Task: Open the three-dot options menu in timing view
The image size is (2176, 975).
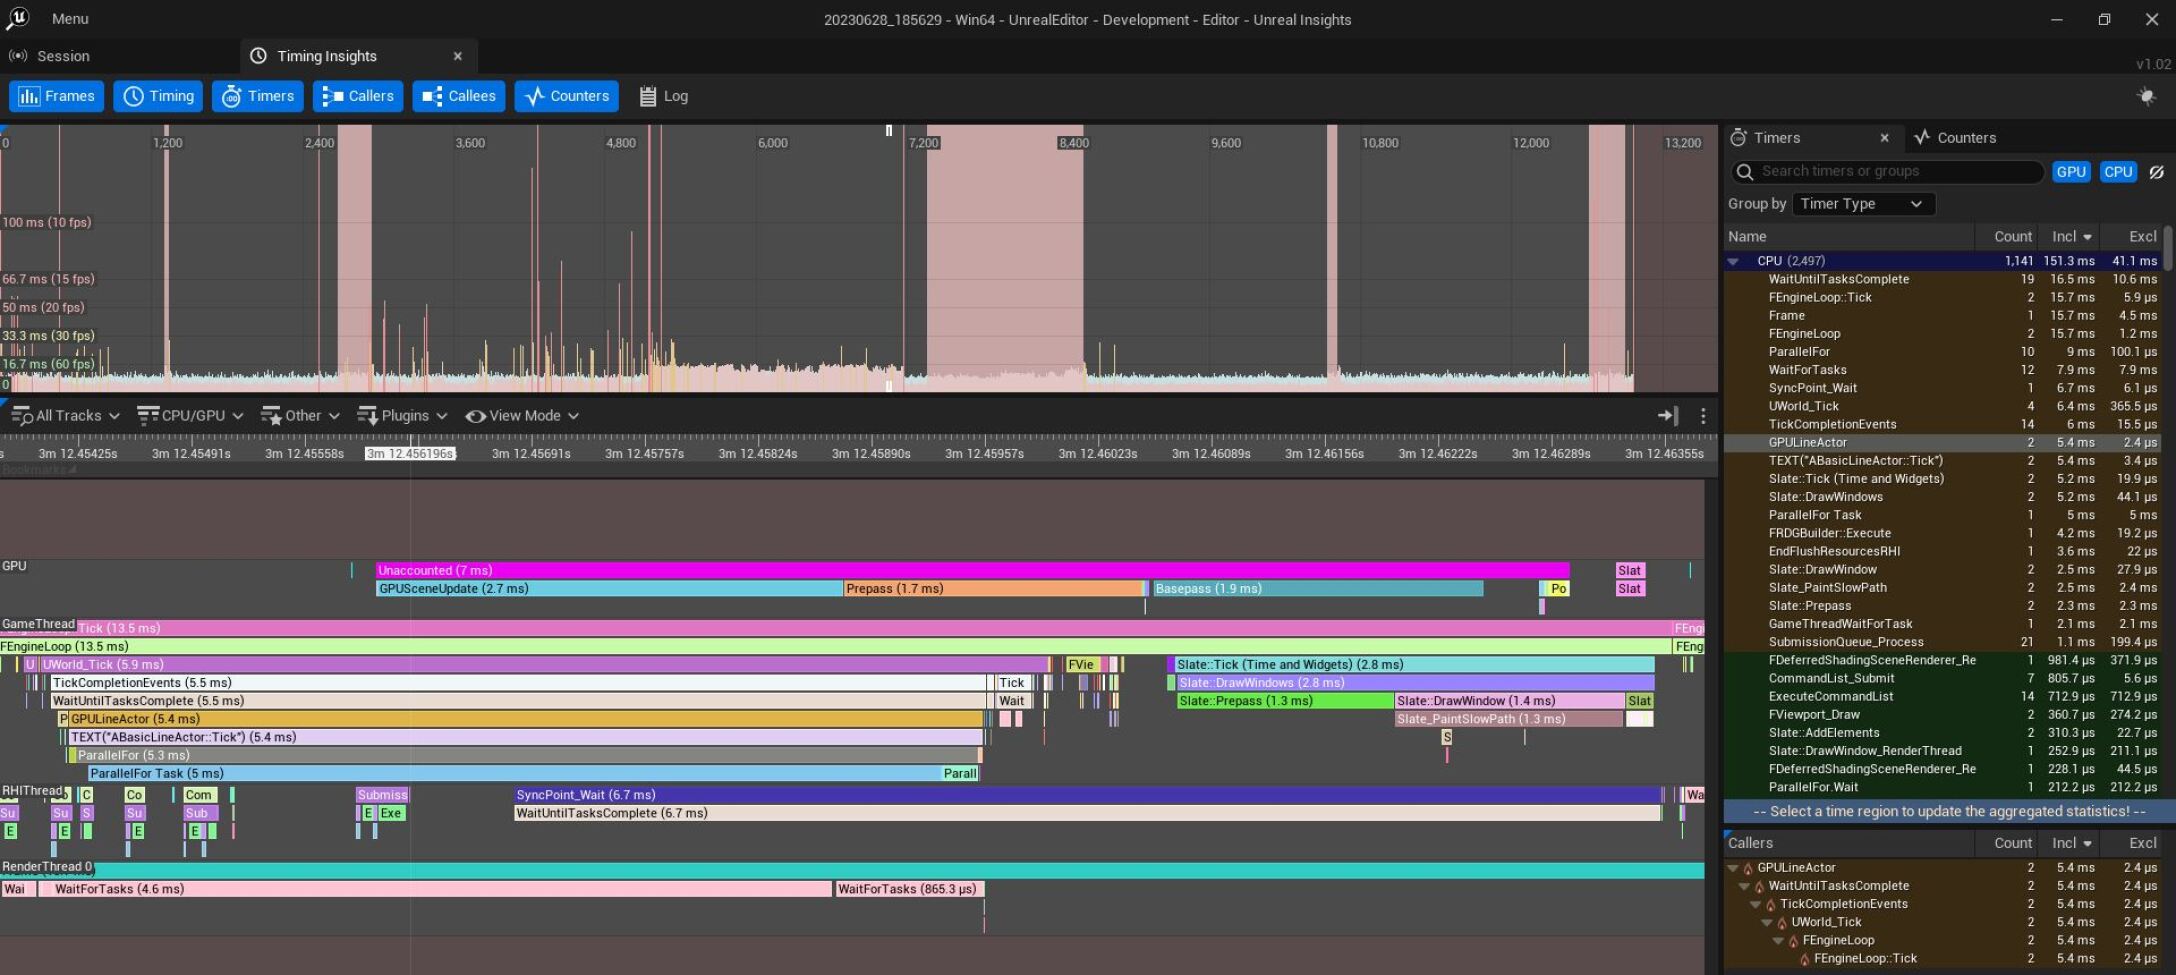Action: coord(1703,416)
